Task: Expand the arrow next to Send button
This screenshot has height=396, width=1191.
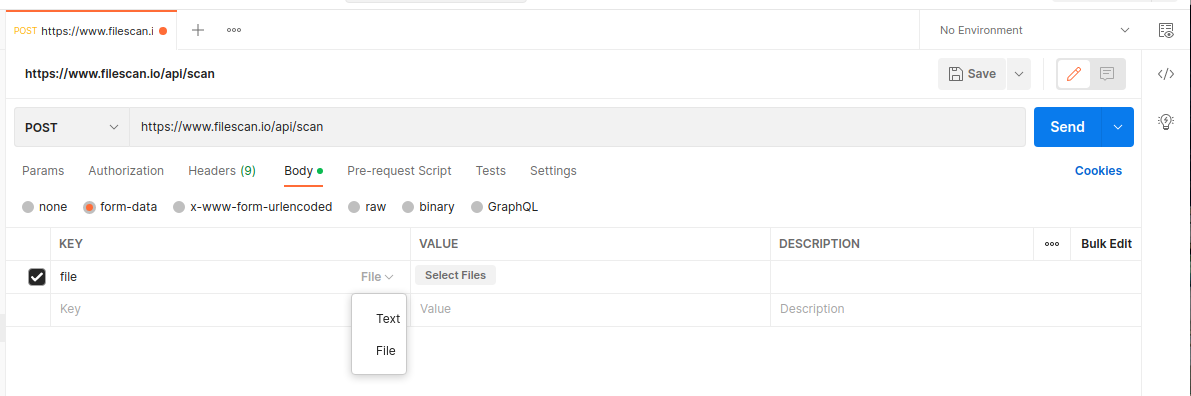Action: point(1117,127)
